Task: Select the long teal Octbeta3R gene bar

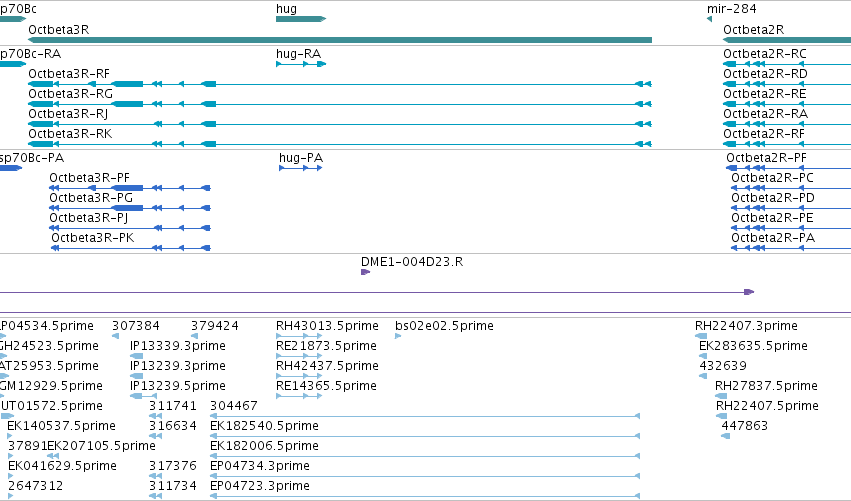Action: tap(340, 40)
